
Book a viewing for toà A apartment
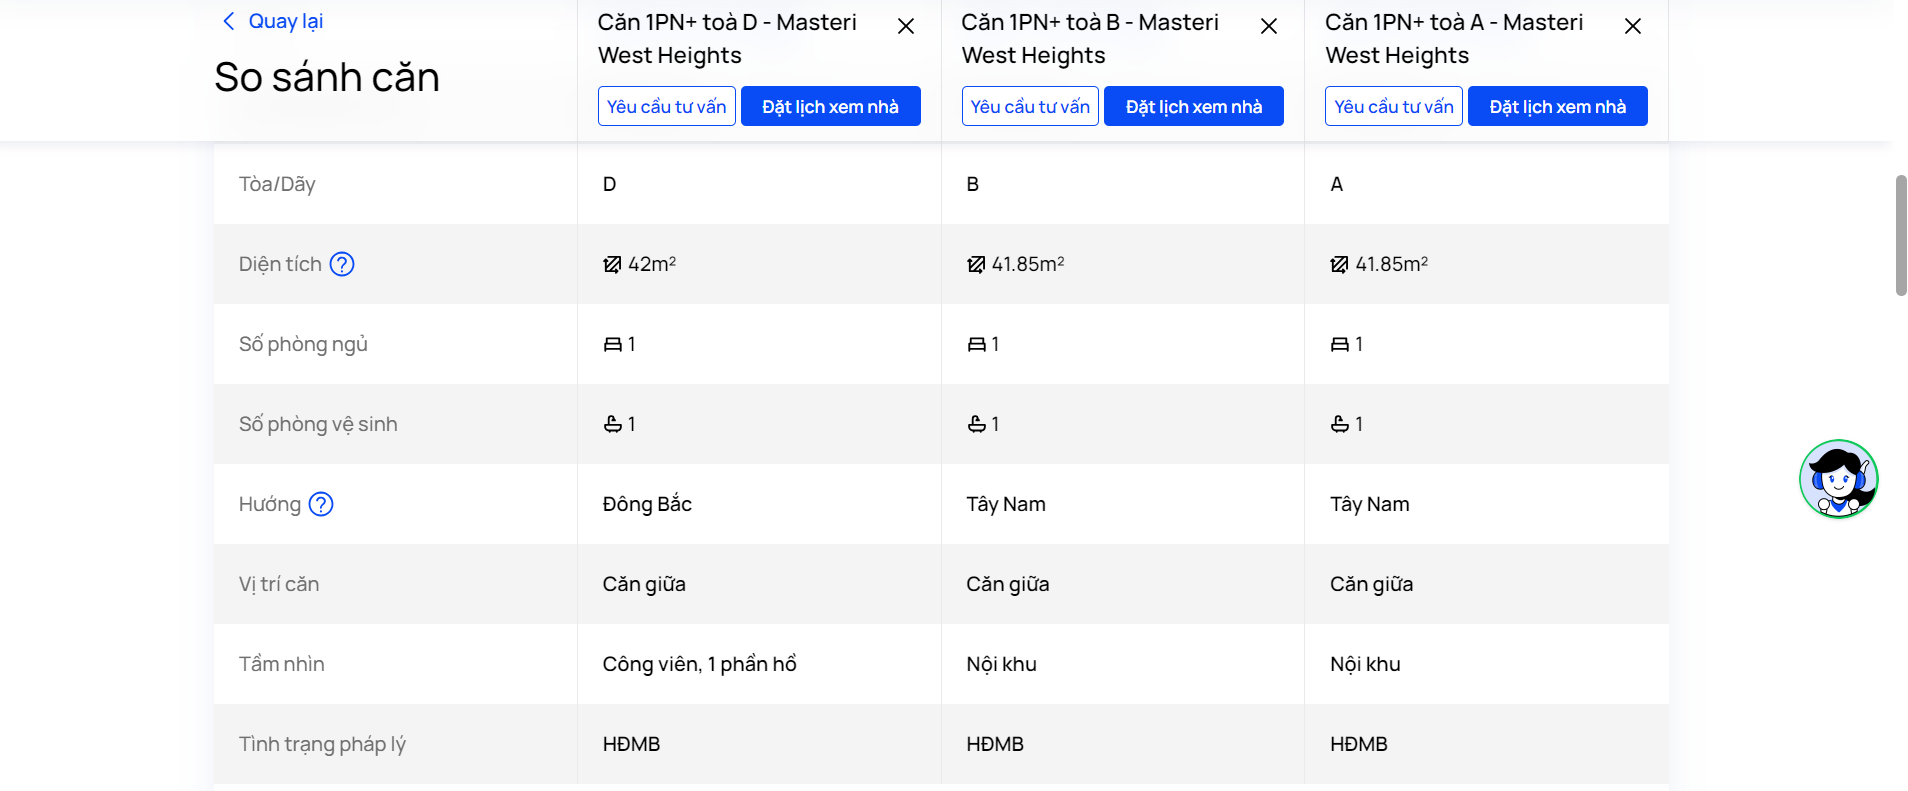coord(1558,106)
